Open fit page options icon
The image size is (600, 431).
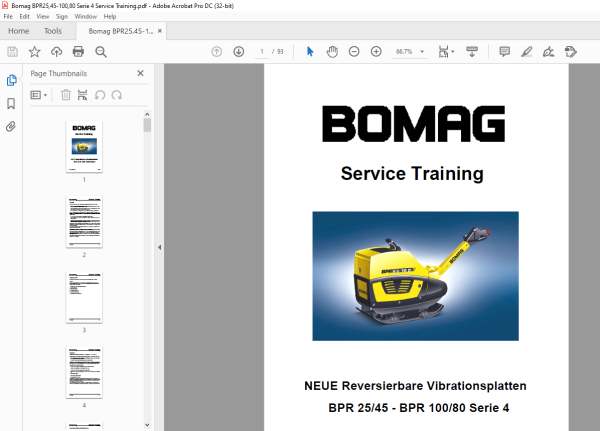[443, 52]
